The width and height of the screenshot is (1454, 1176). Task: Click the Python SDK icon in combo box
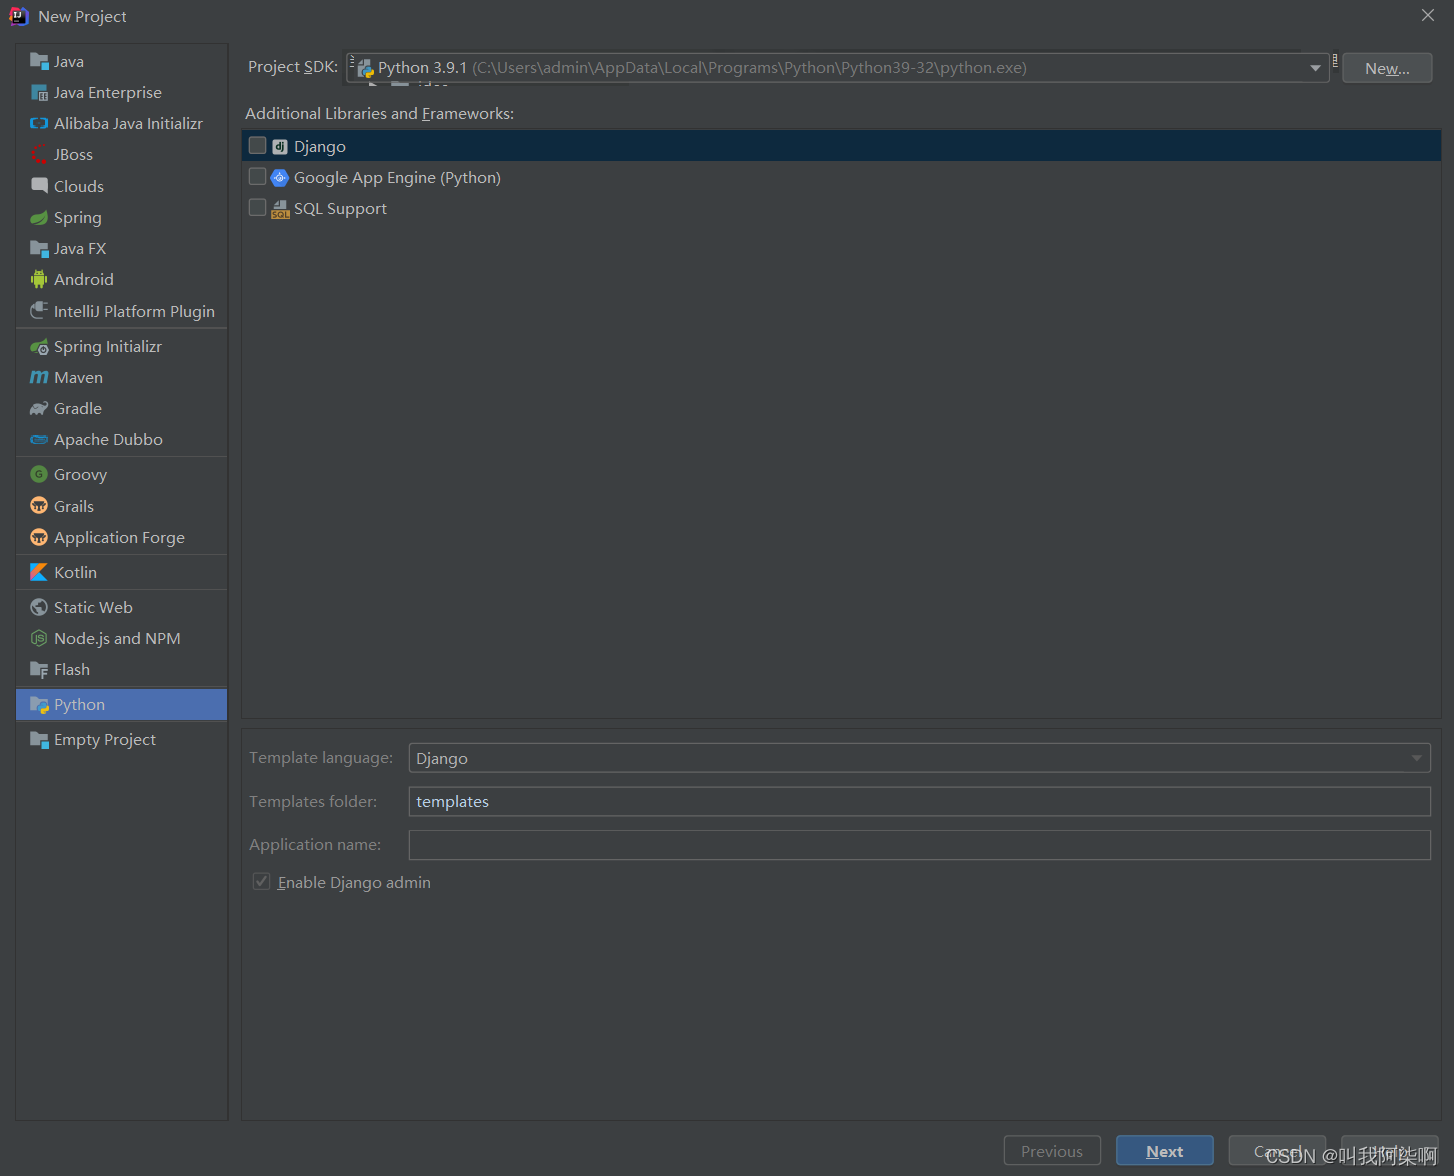pyautogui.click(x=365, y=68)
